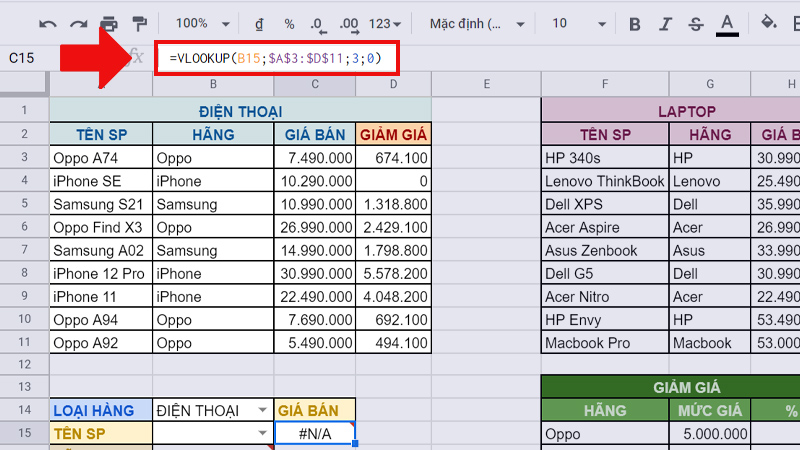Click the Undo arrow icon

click(x=48, y=23)
